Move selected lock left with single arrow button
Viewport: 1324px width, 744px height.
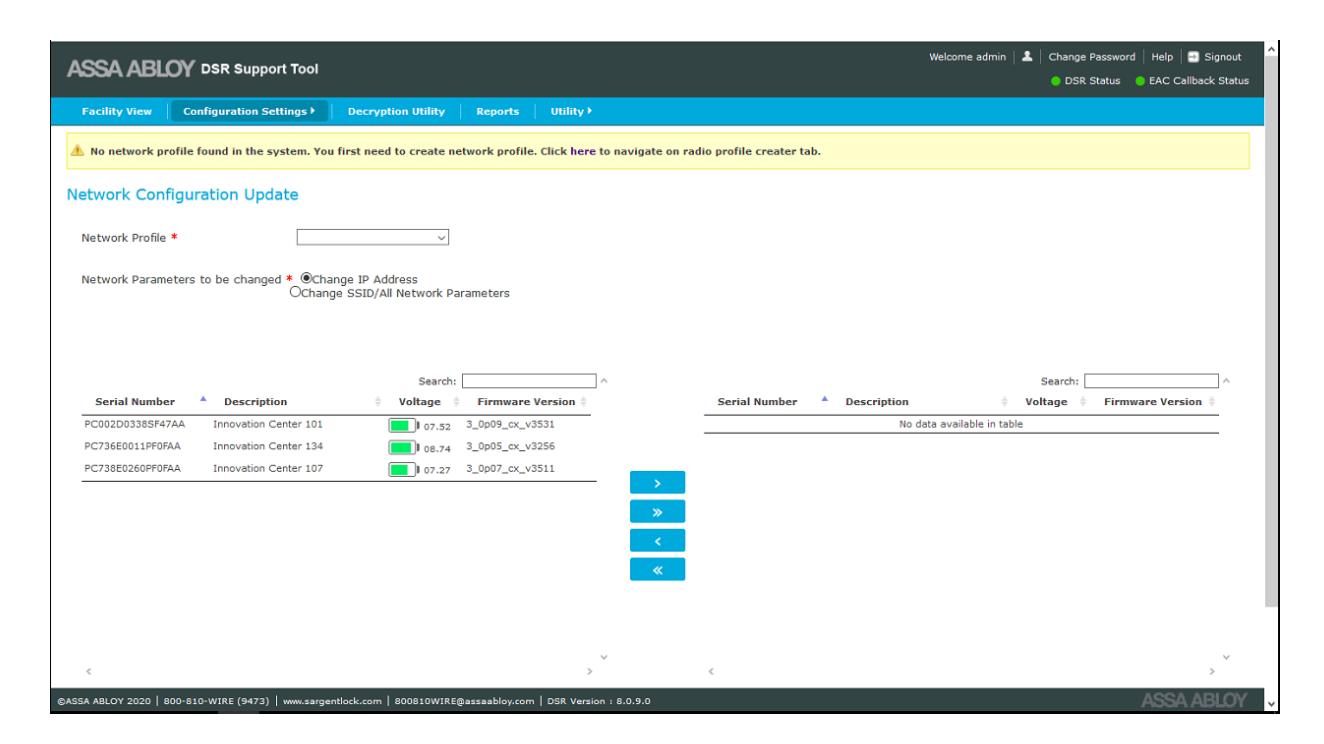(657, 541)
